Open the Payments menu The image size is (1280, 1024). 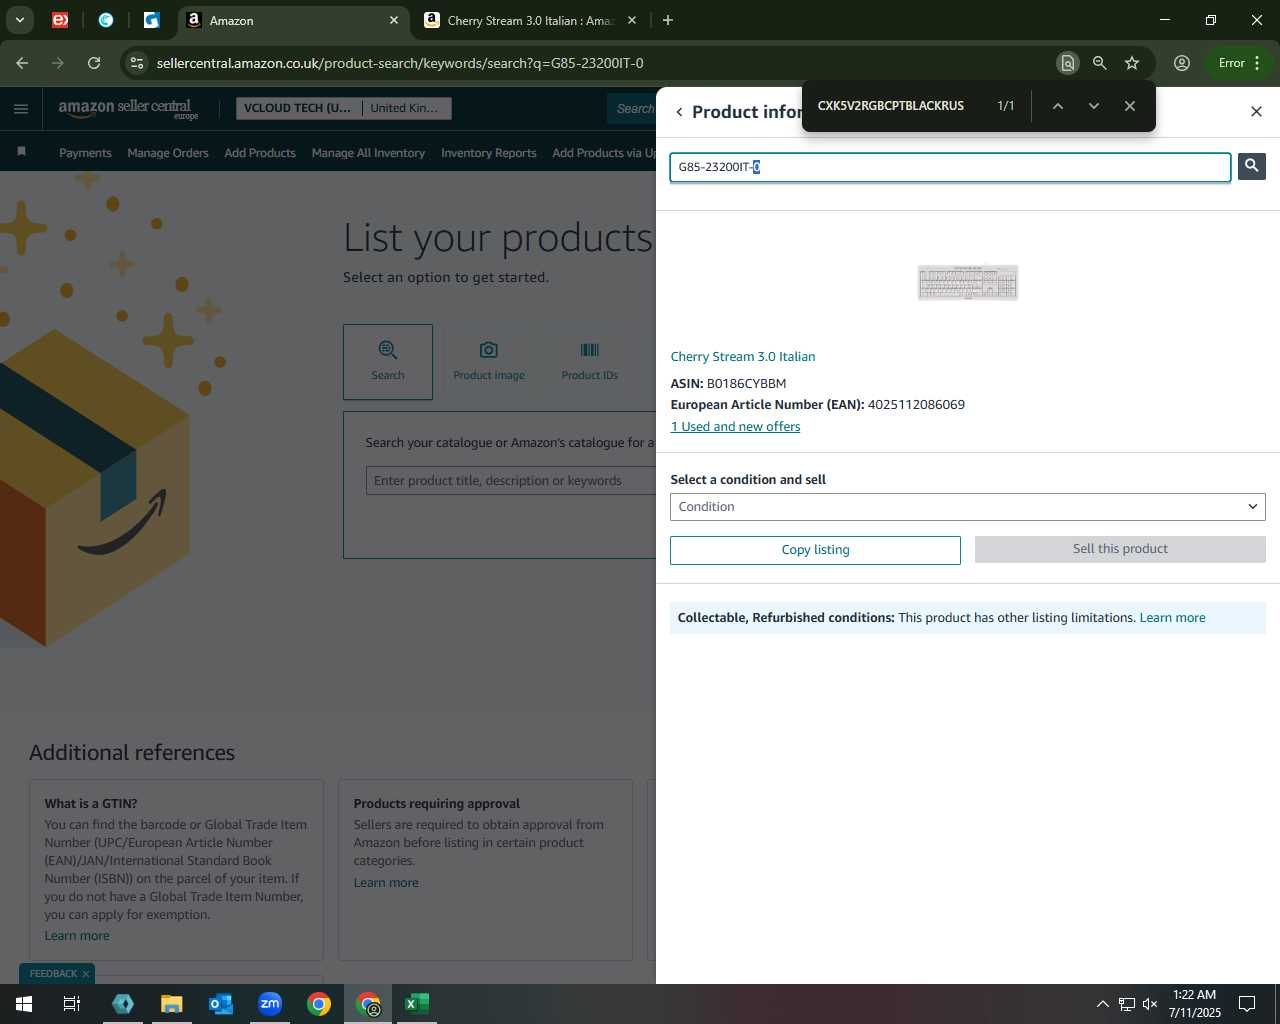(x=85, y=153)
